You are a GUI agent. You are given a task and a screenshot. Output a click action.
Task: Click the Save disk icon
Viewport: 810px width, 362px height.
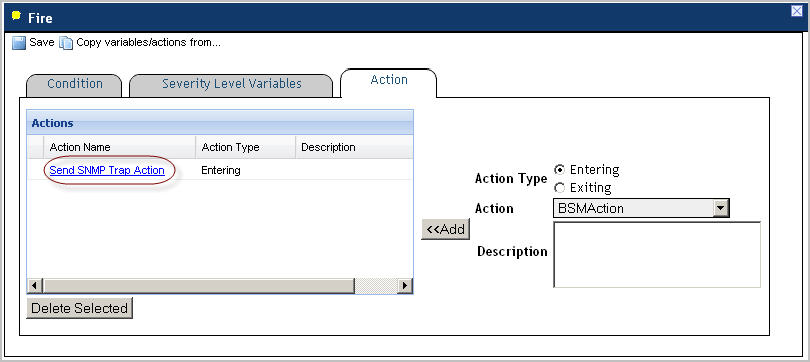coord(19,43)
